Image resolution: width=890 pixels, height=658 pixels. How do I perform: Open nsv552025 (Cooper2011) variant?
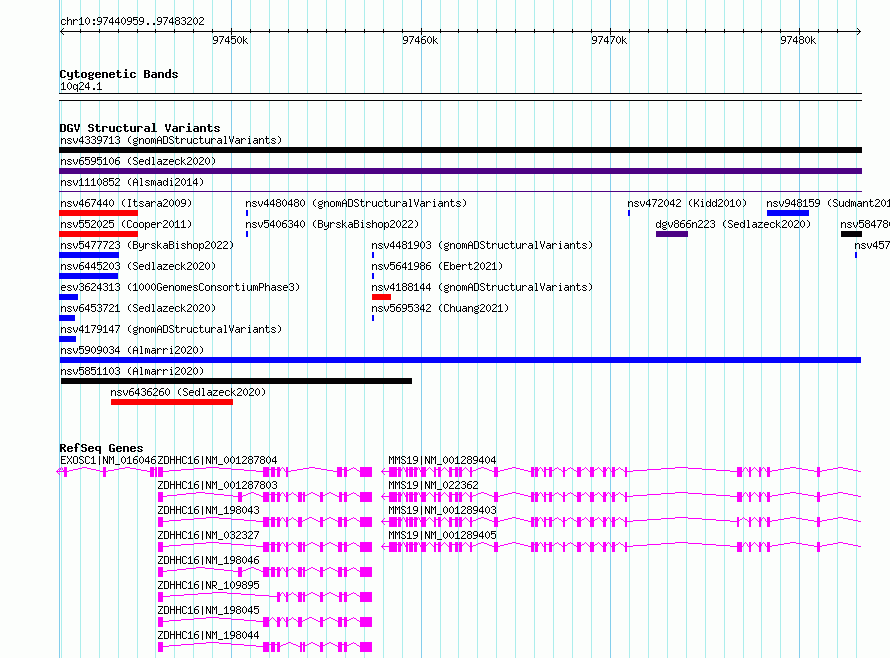pos(126,224)
